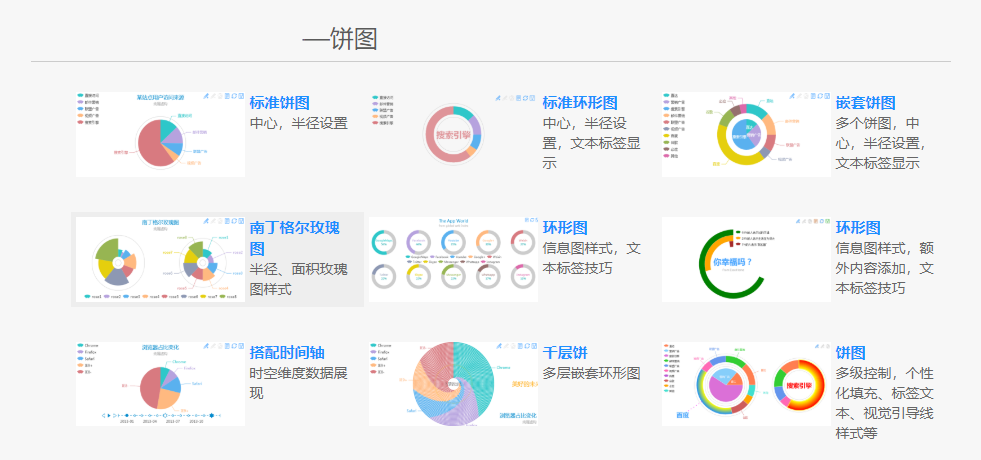Open the 你幸福吗 green ring chart thumbnail

(746, 260)
